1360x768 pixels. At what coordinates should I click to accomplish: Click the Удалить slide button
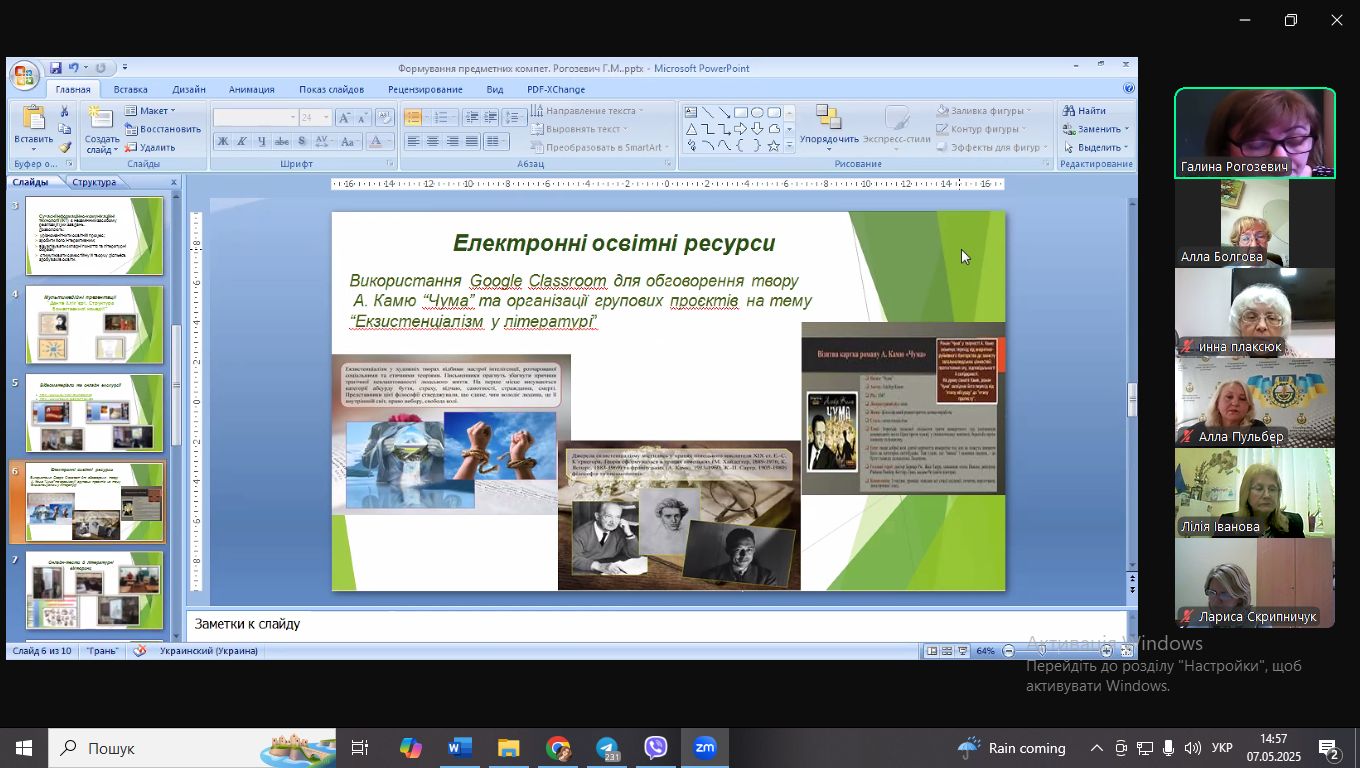(x=150, y=147)
